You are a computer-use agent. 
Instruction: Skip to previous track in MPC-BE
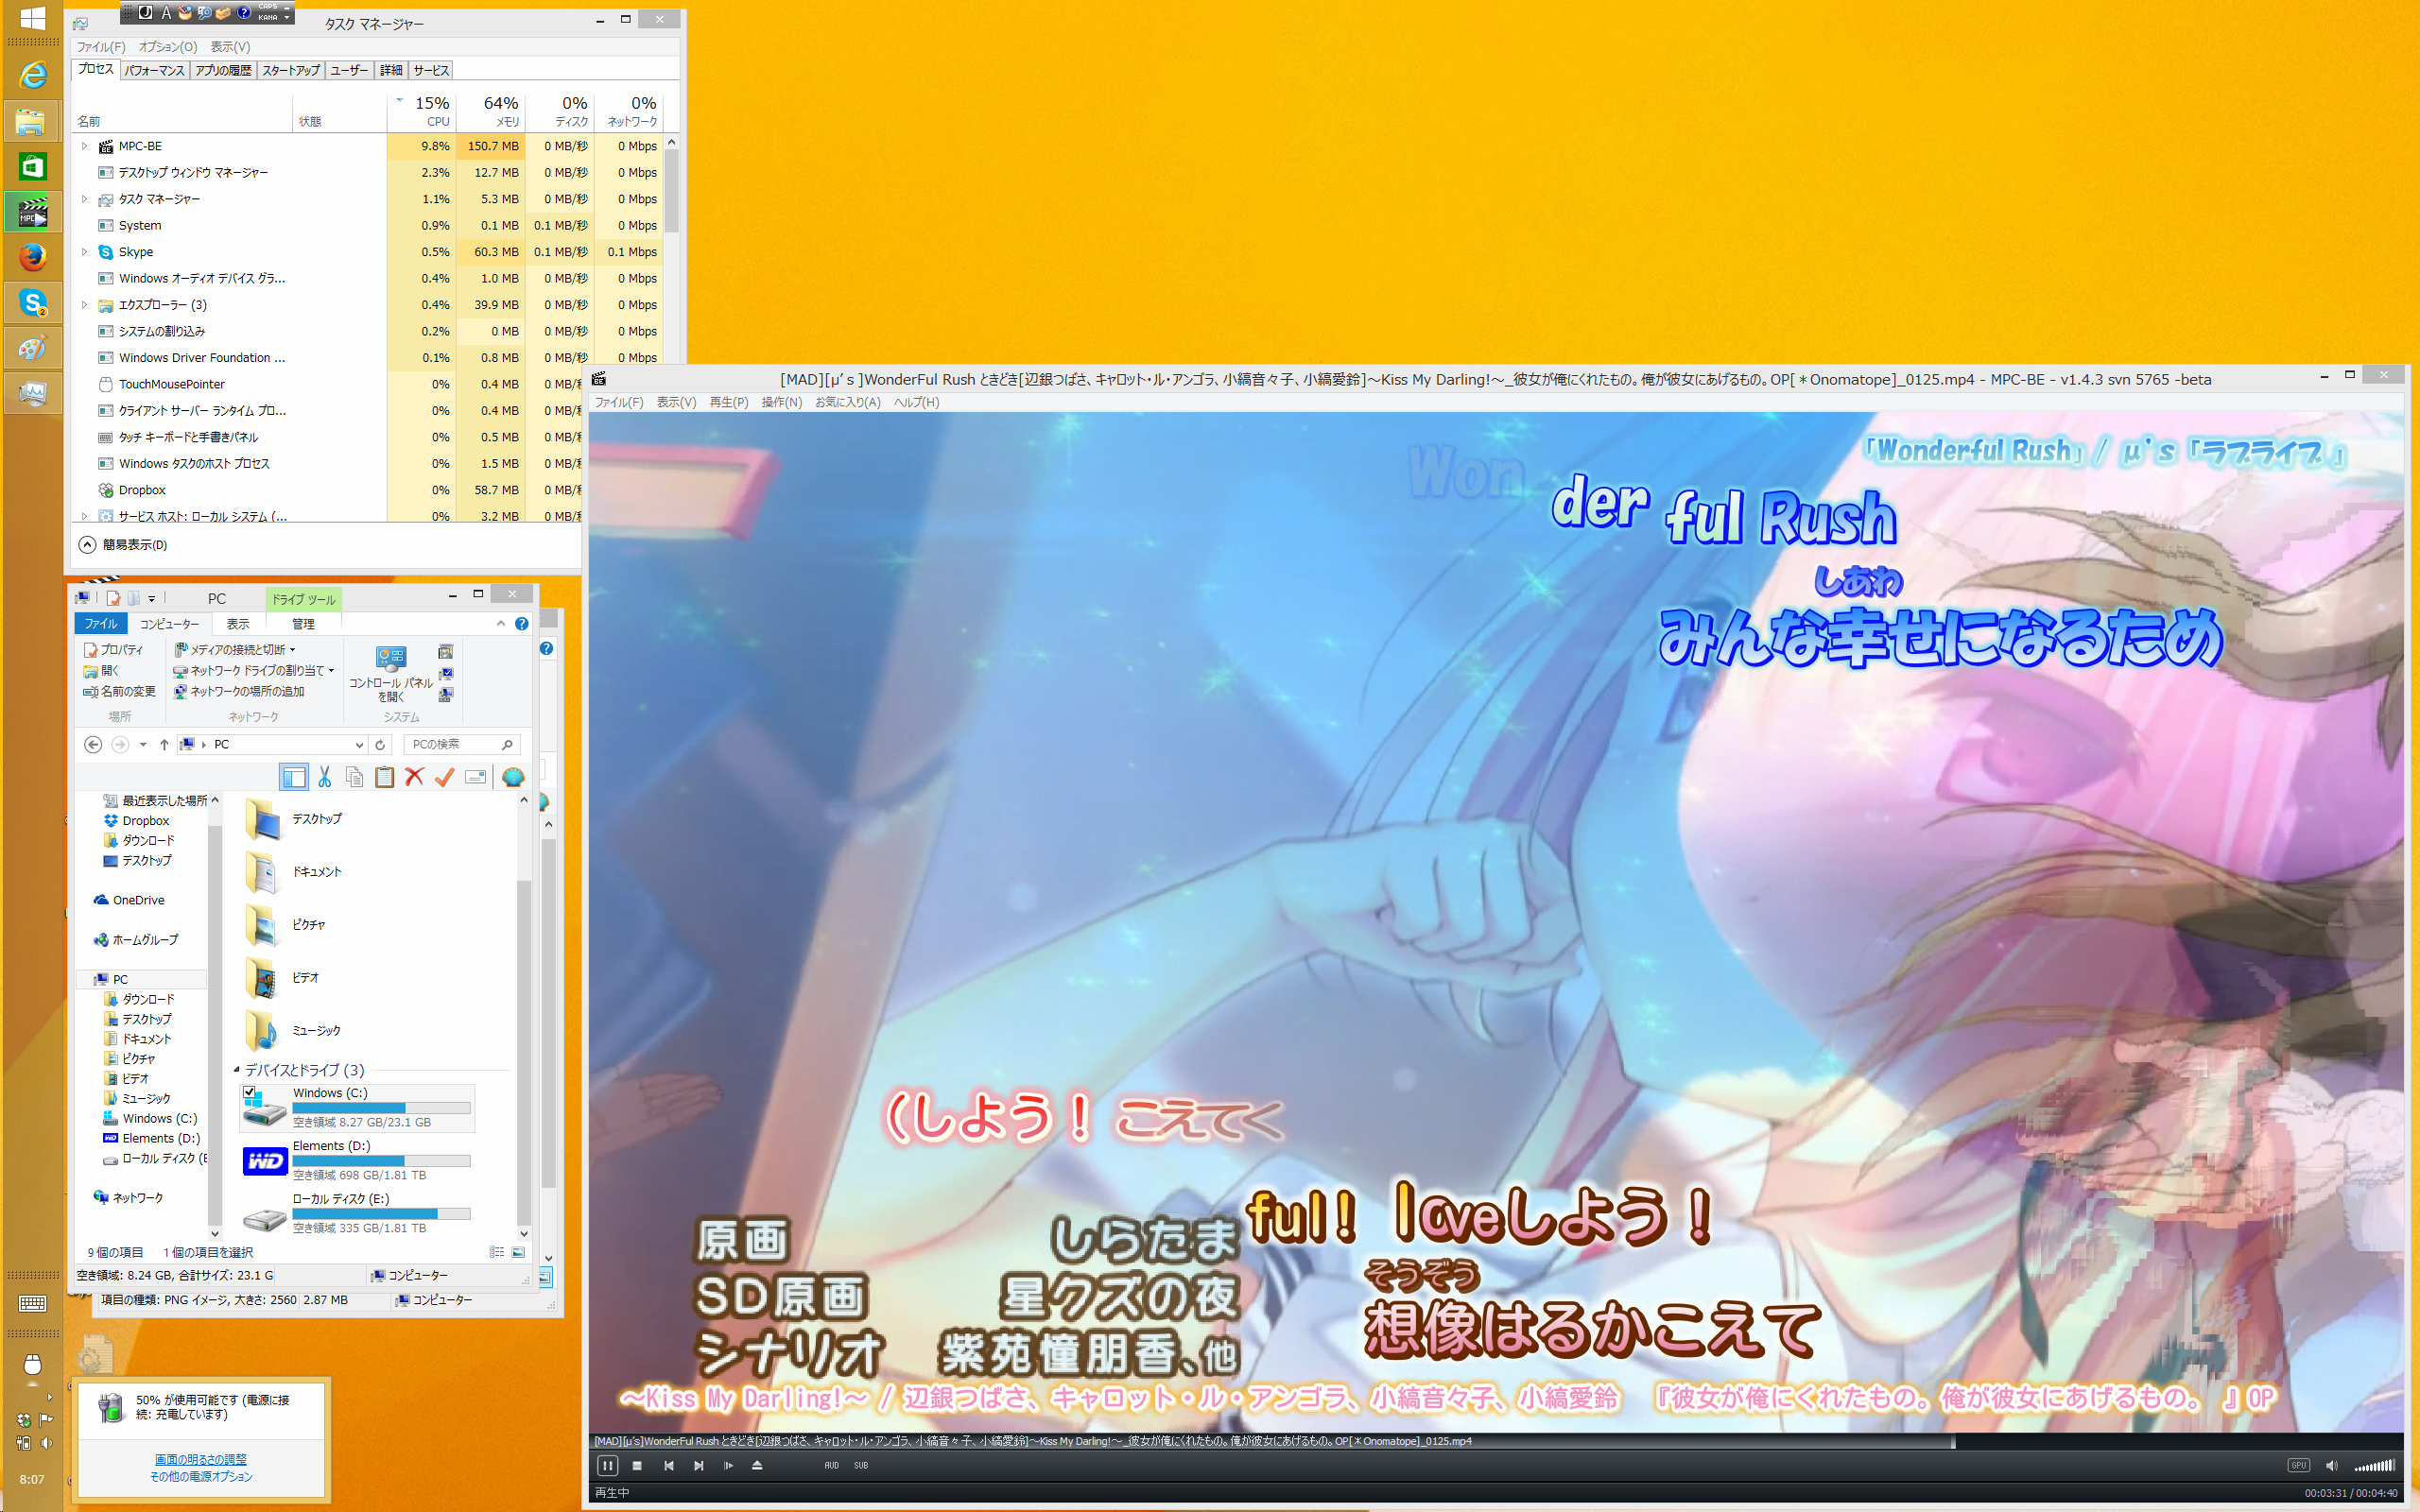click(668, 1465)
